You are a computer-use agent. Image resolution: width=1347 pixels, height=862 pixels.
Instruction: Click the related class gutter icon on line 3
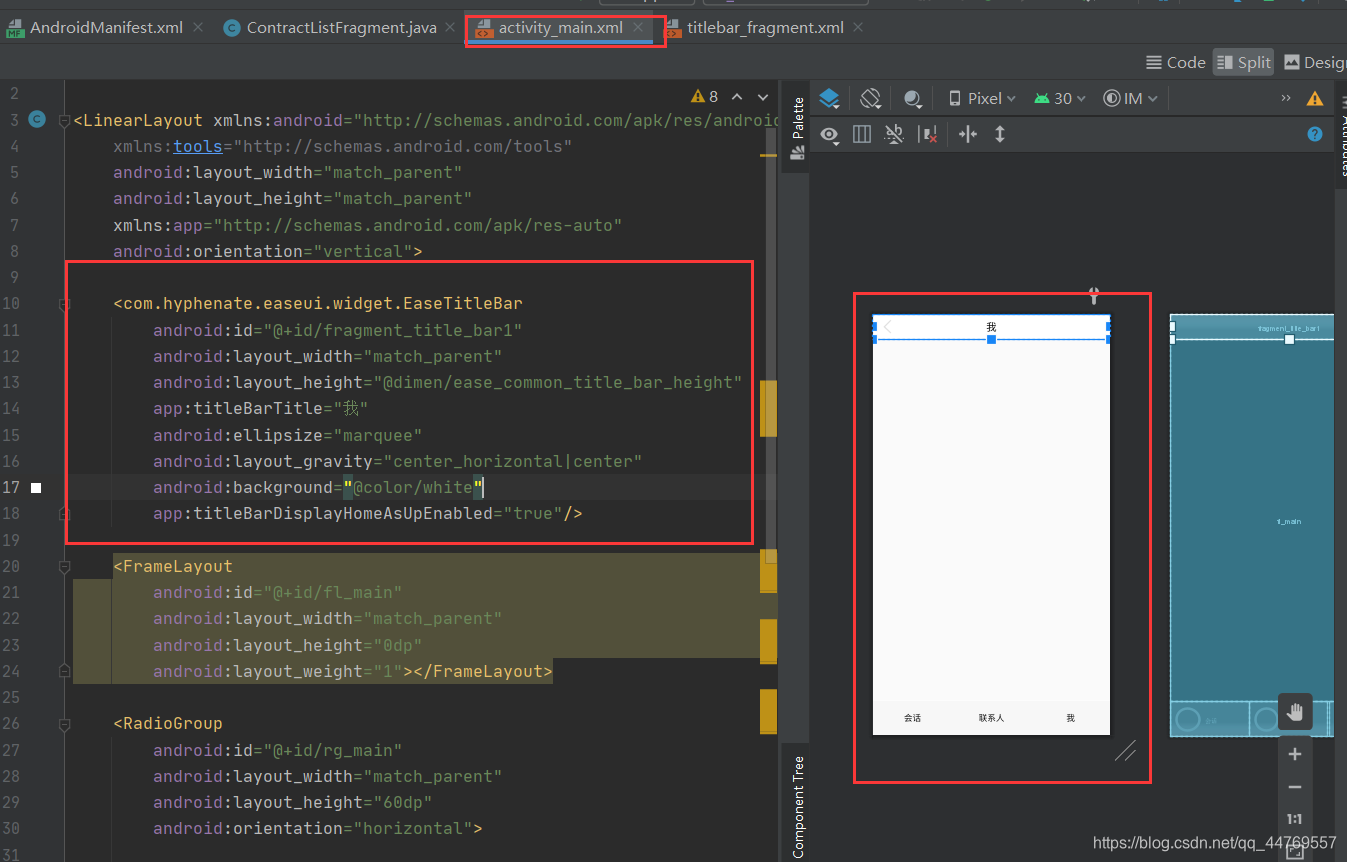point(37,119)
